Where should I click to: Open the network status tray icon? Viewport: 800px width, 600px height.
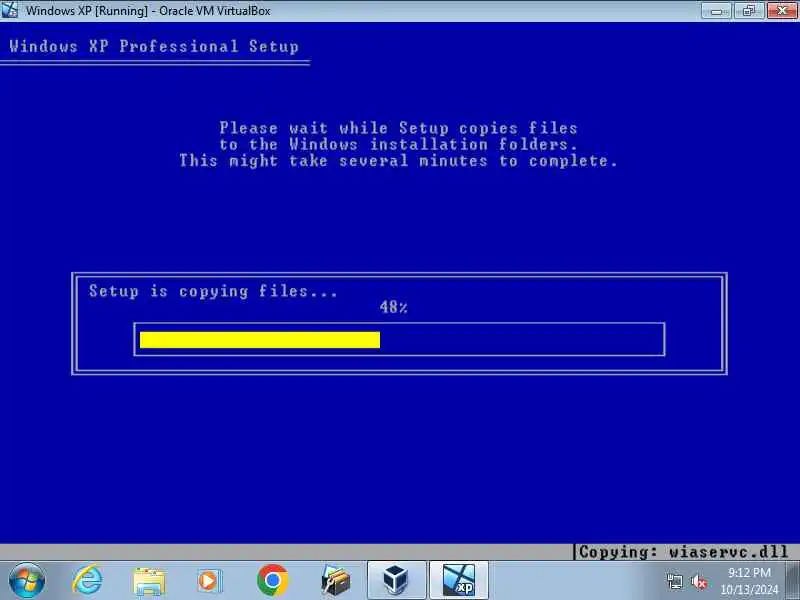(674, 582)
